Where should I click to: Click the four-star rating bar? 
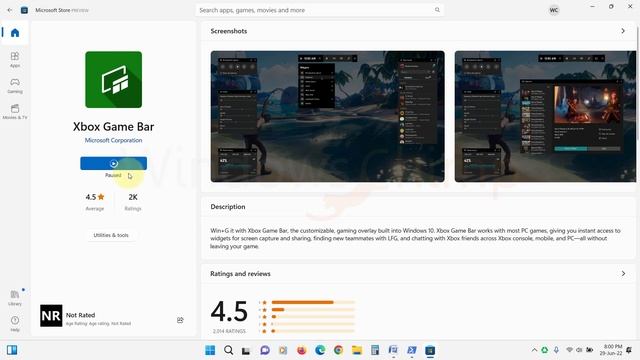313,309
